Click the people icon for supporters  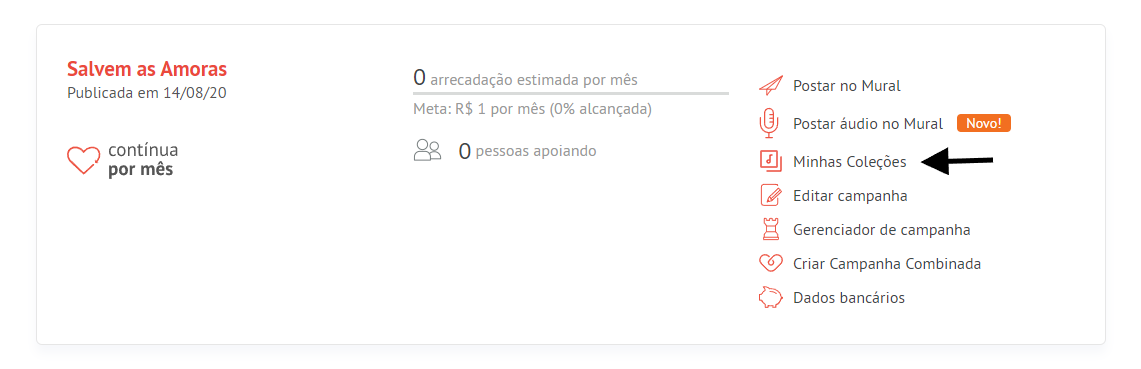pyautogui.click(x=427, y=150)
